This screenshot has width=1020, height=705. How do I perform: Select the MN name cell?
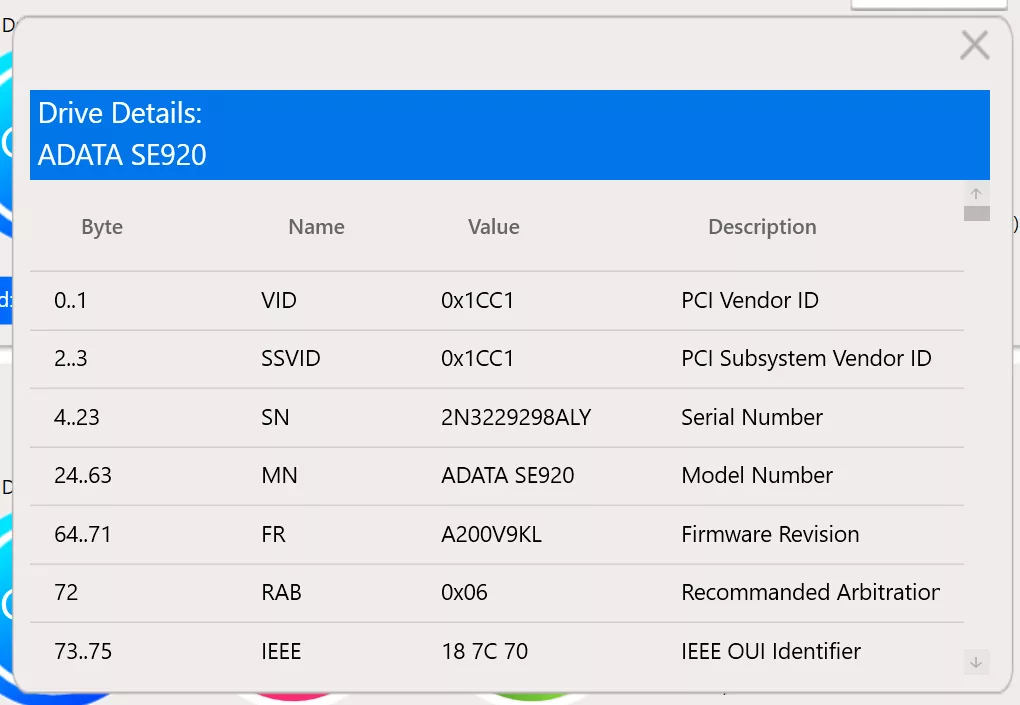point(279,475)
